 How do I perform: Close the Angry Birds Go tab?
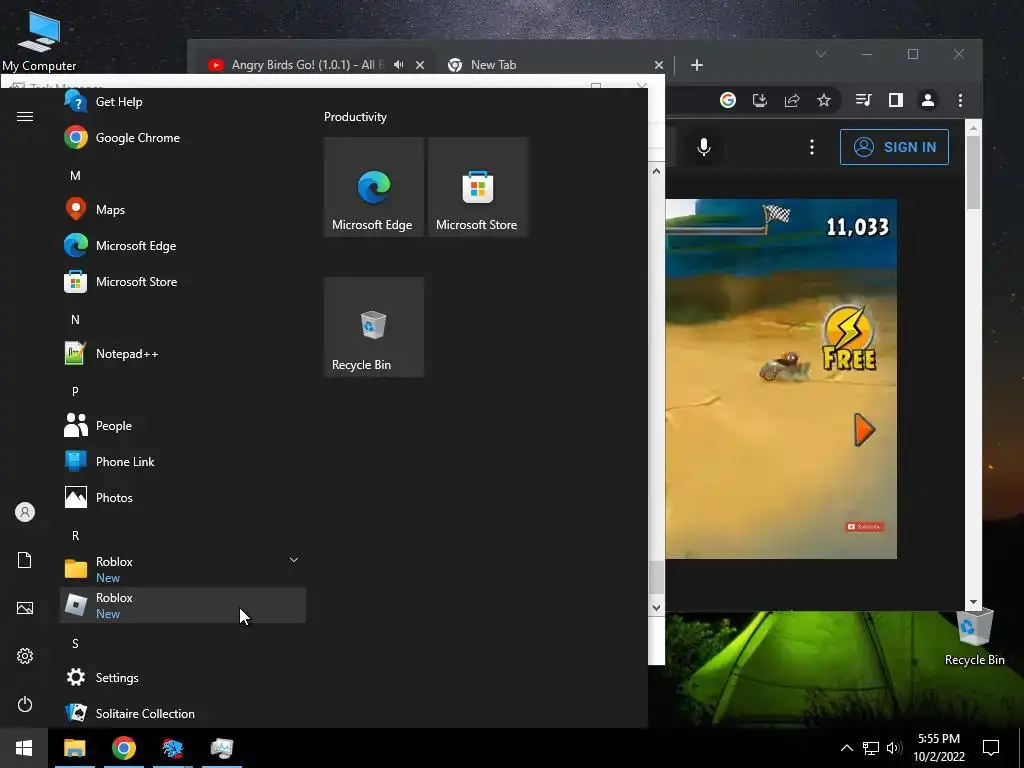[420, 65]
